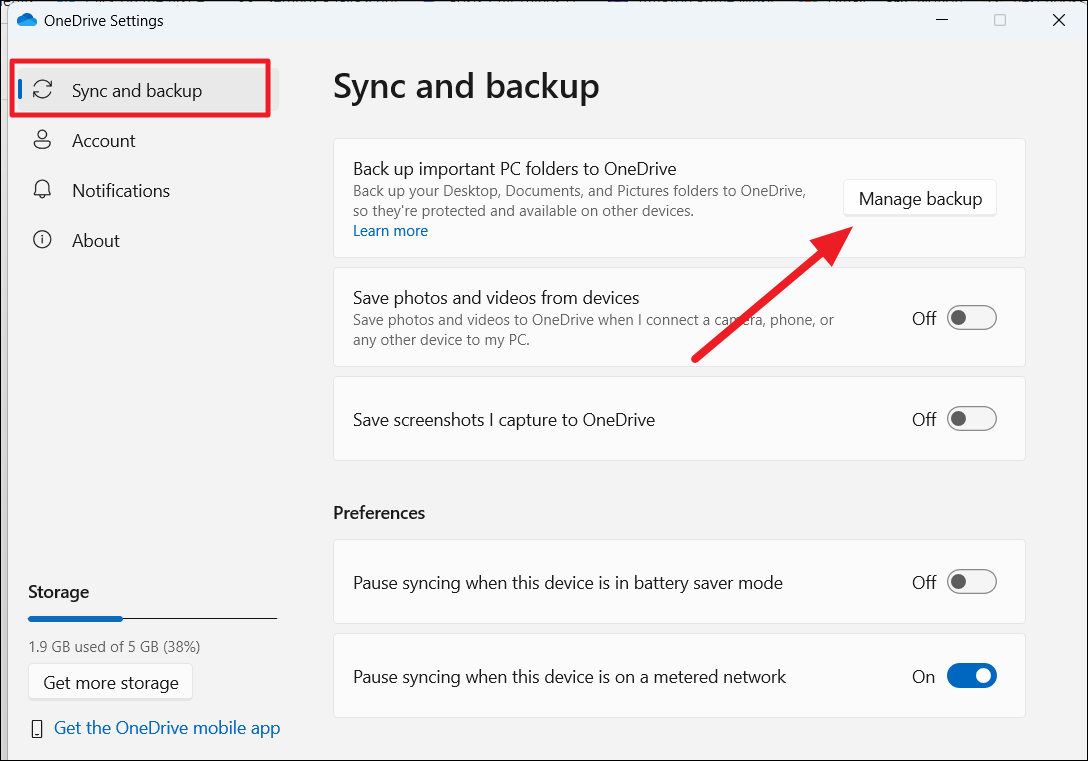Select the About section in sidebar

point(95,241)
